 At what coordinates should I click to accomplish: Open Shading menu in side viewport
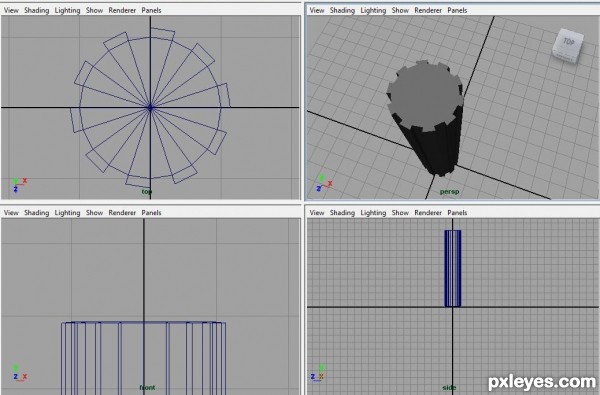(x=342, y=212)
